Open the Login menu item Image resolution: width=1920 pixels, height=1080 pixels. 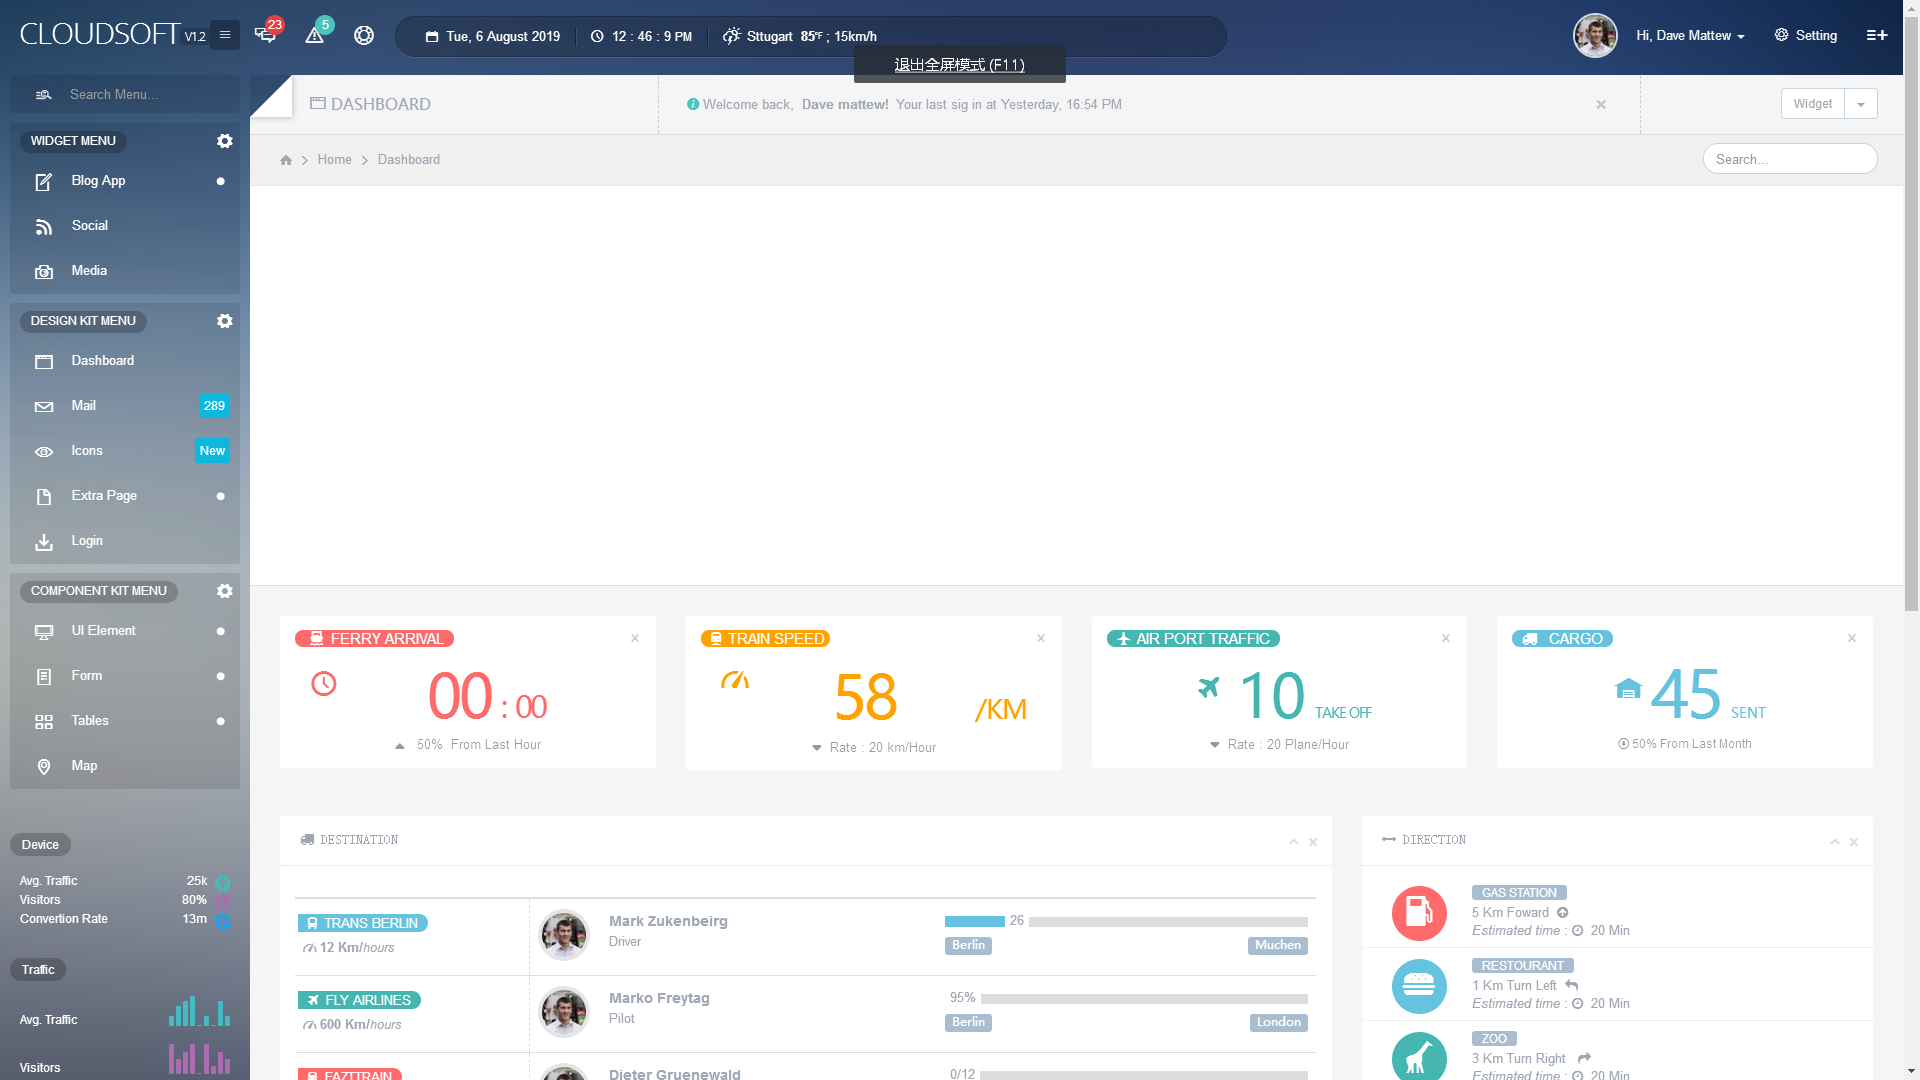coord(125,541)
